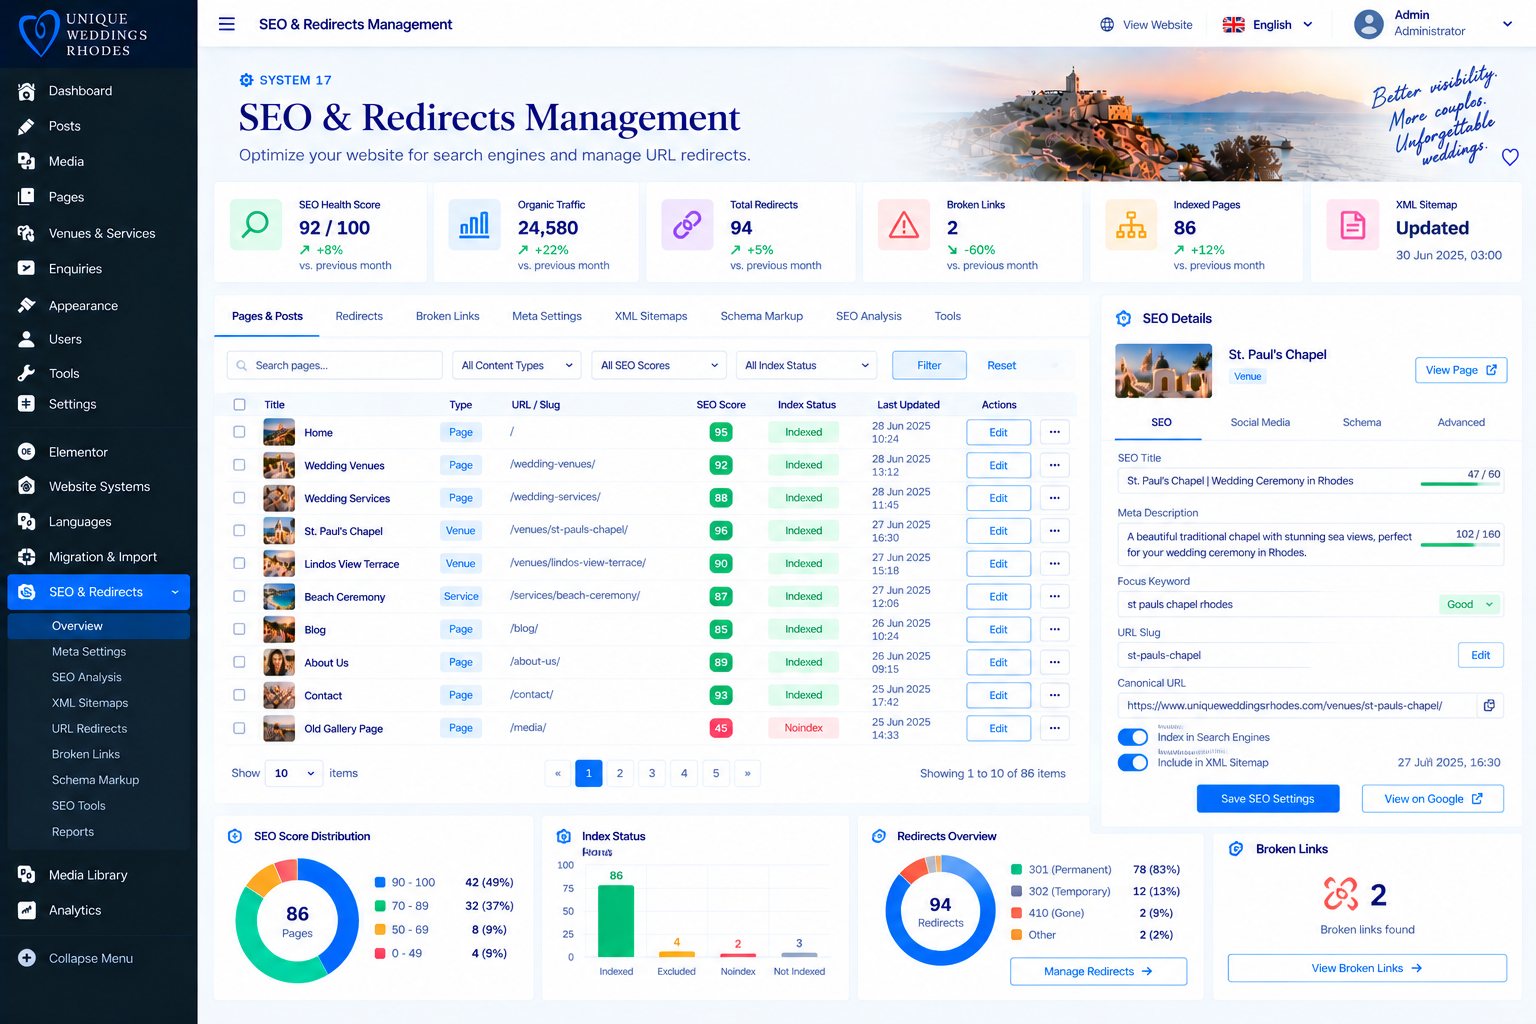Screen dimensions: 1536x1024
Task: Check the select-all checkbox in table header
Action: click(x=239, y=405)
